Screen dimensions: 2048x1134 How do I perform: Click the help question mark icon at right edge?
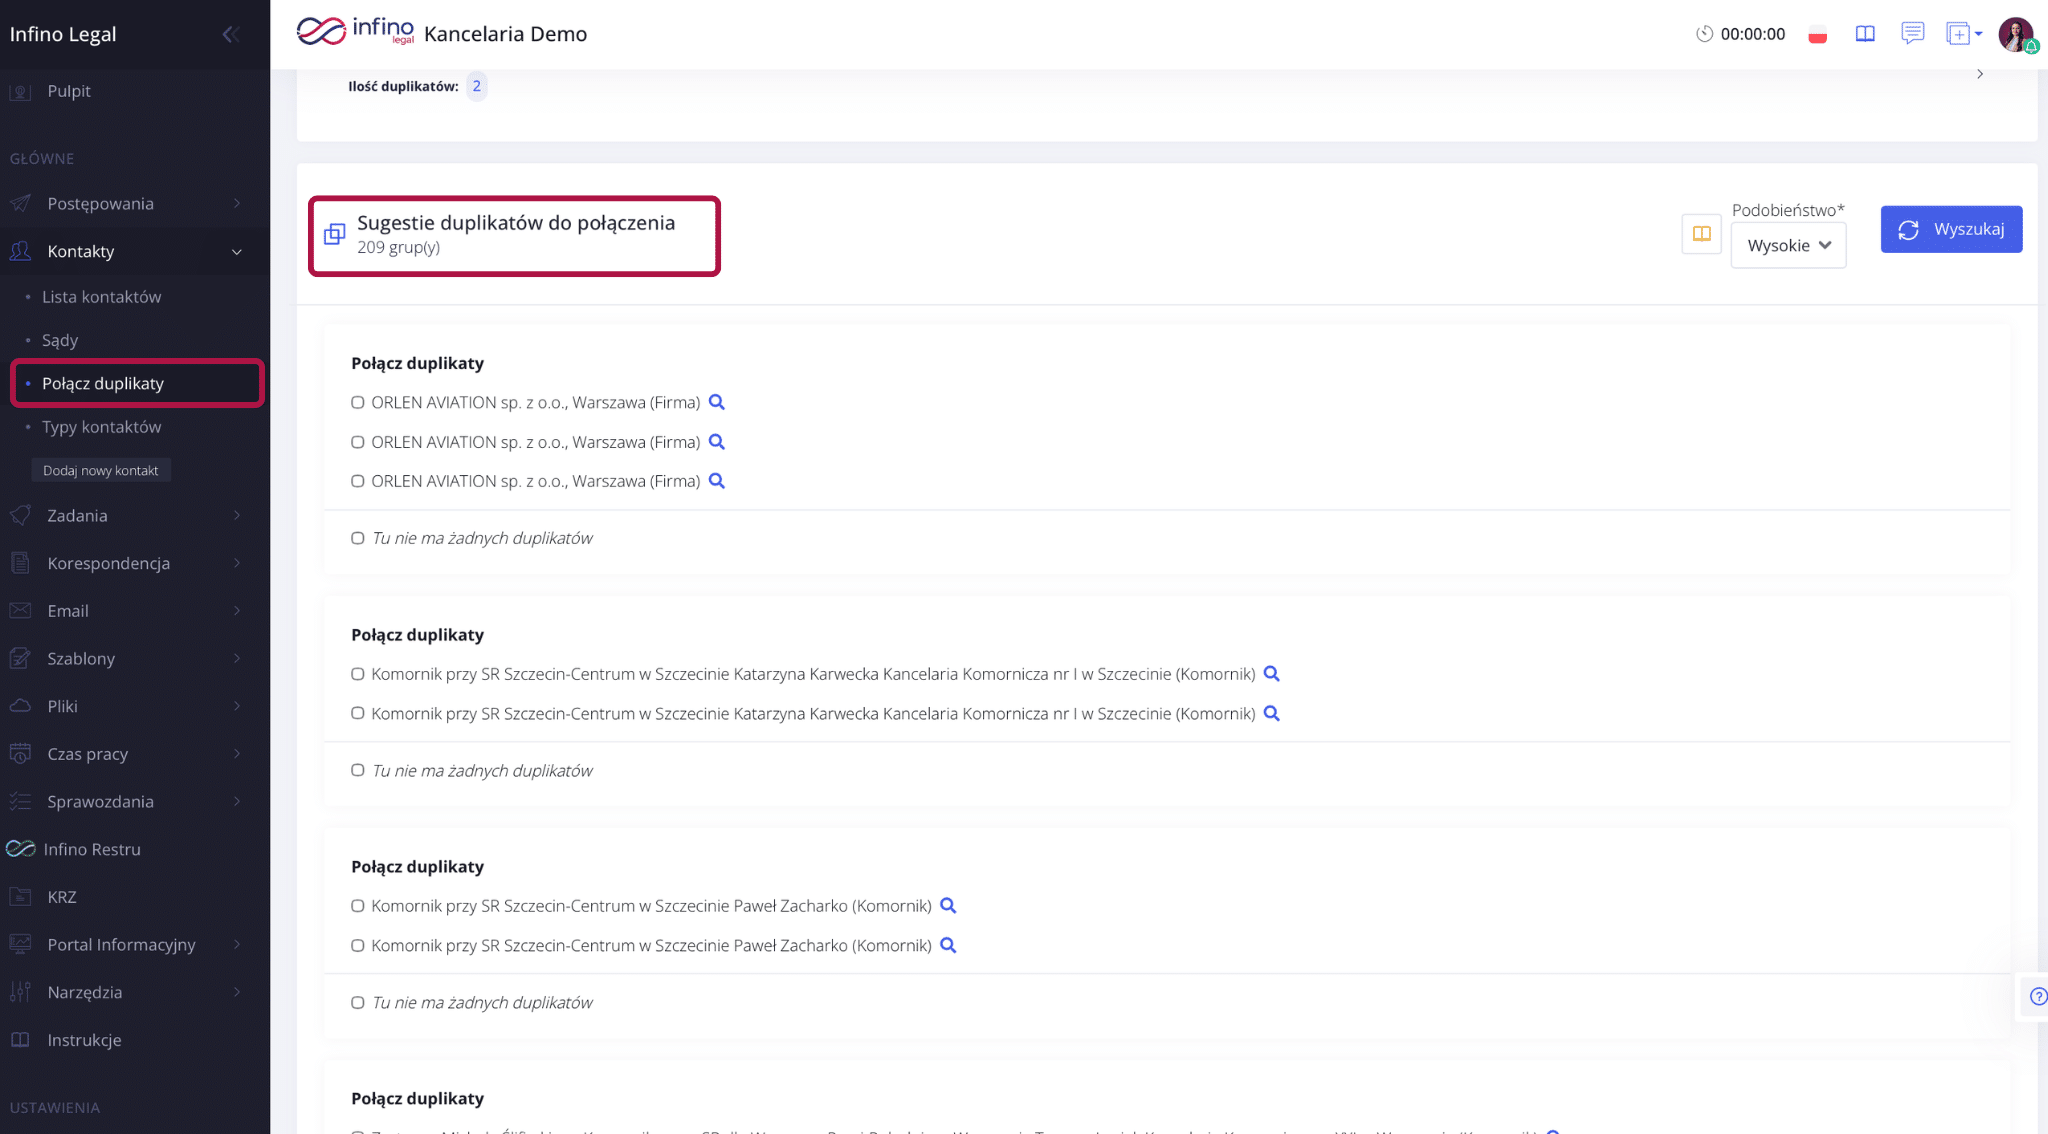click(2038, 996)
